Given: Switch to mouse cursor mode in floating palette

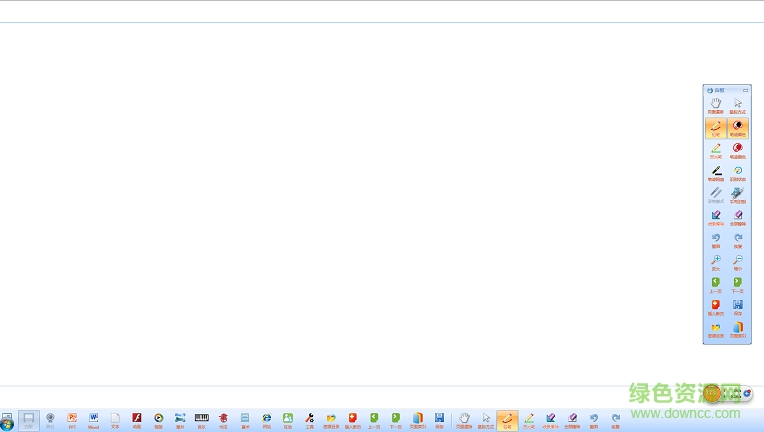Looking at the screenshot, I should click(x=738, y=106).
